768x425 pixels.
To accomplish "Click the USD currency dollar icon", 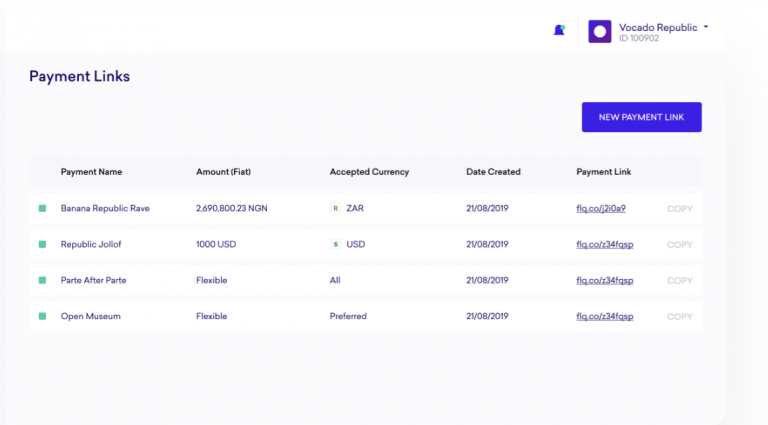I will tap(336, 244).
